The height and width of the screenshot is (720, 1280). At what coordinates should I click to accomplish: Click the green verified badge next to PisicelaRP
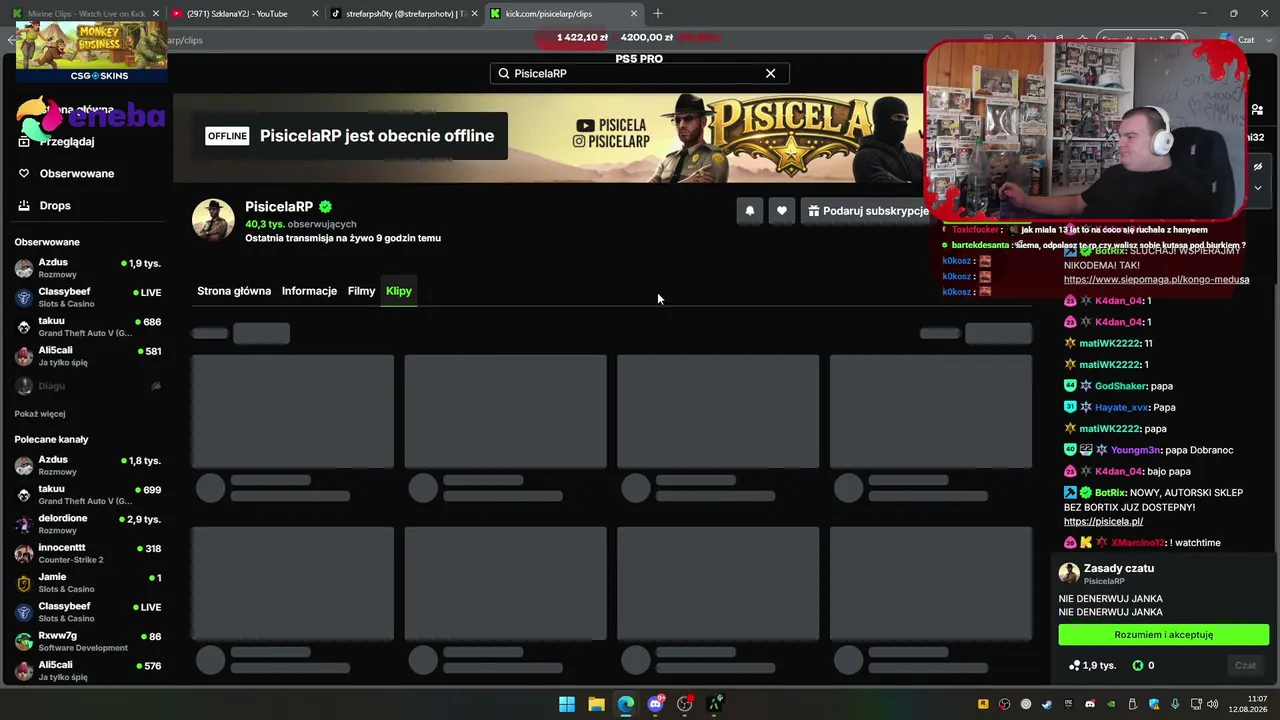(325, 207)
